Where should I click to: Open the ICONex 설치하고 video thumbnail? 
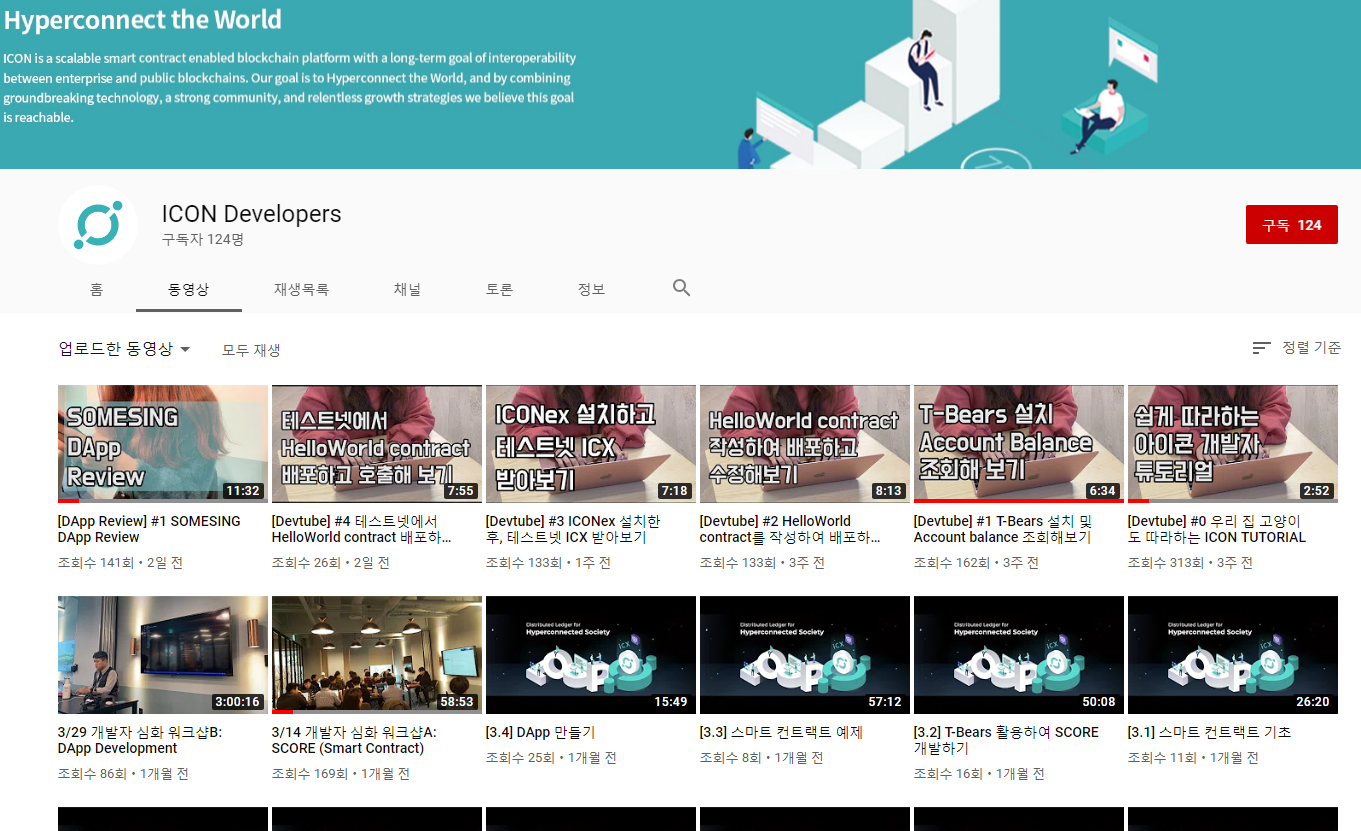pyautogui.click(x=591, y=444)
